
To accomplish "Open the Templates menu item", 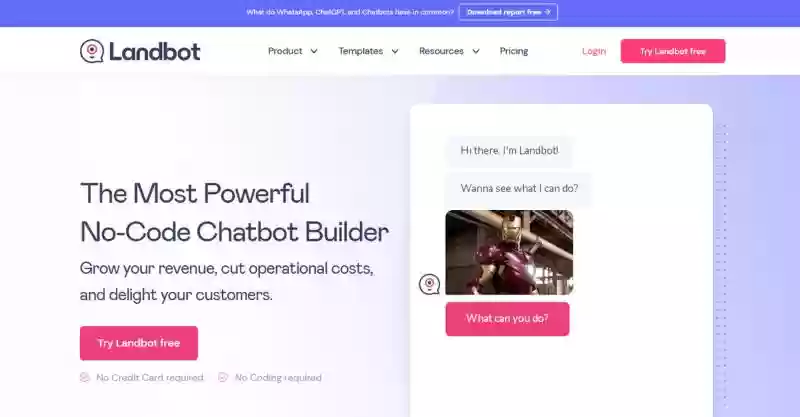I will point(361,51).
